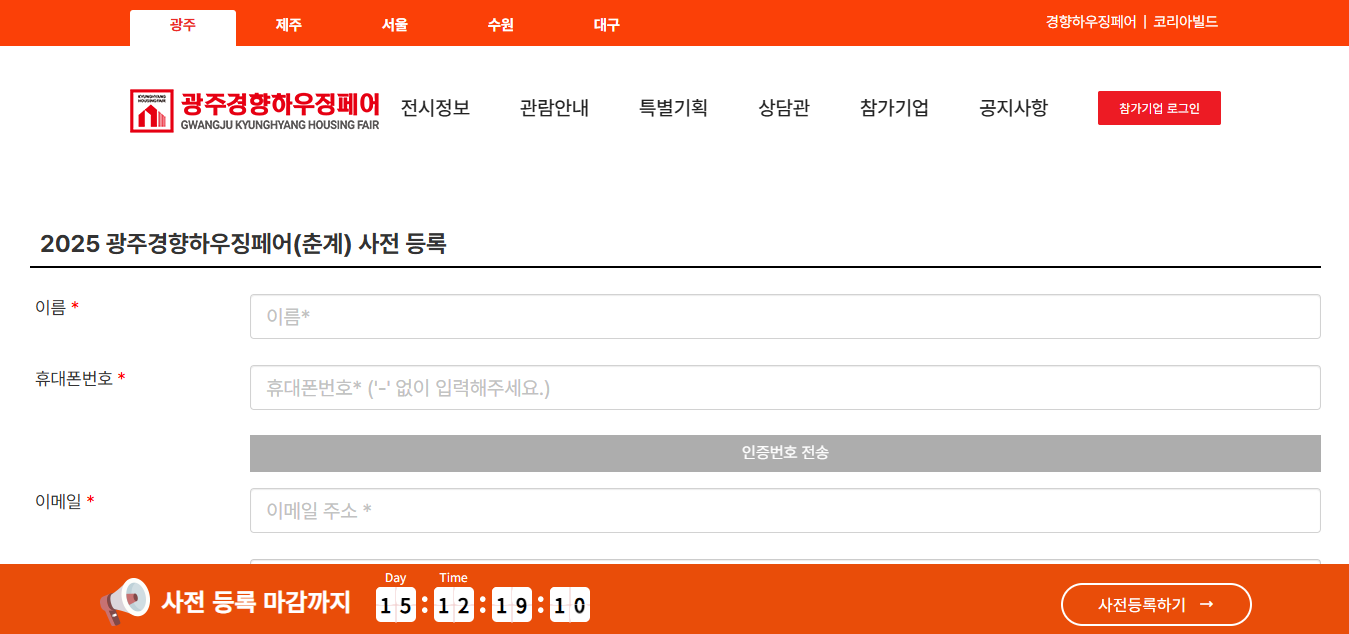The height and width of the screenshot is (634, 1349).
Task: Open the 전시정보 menu
Action: [x=433, y=108]
